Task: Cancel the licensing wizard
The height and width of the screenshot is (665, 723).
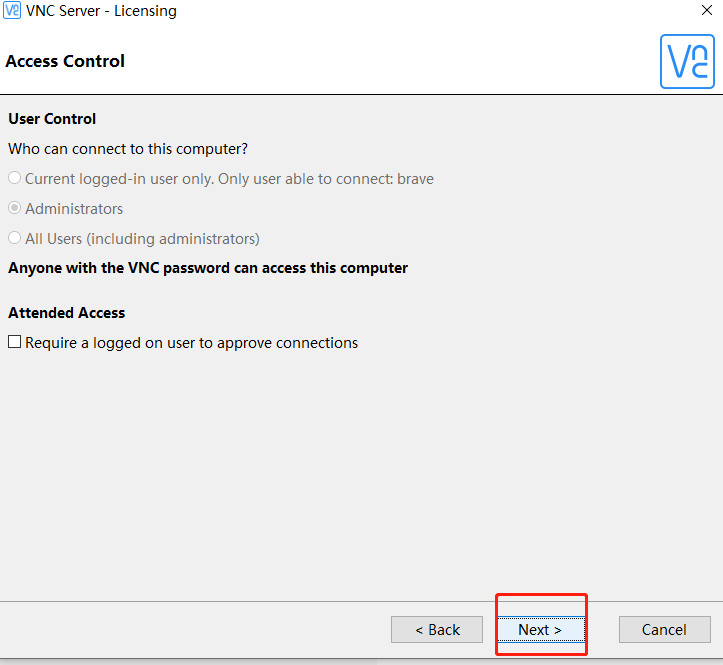Action: click(x=664, y=630)
